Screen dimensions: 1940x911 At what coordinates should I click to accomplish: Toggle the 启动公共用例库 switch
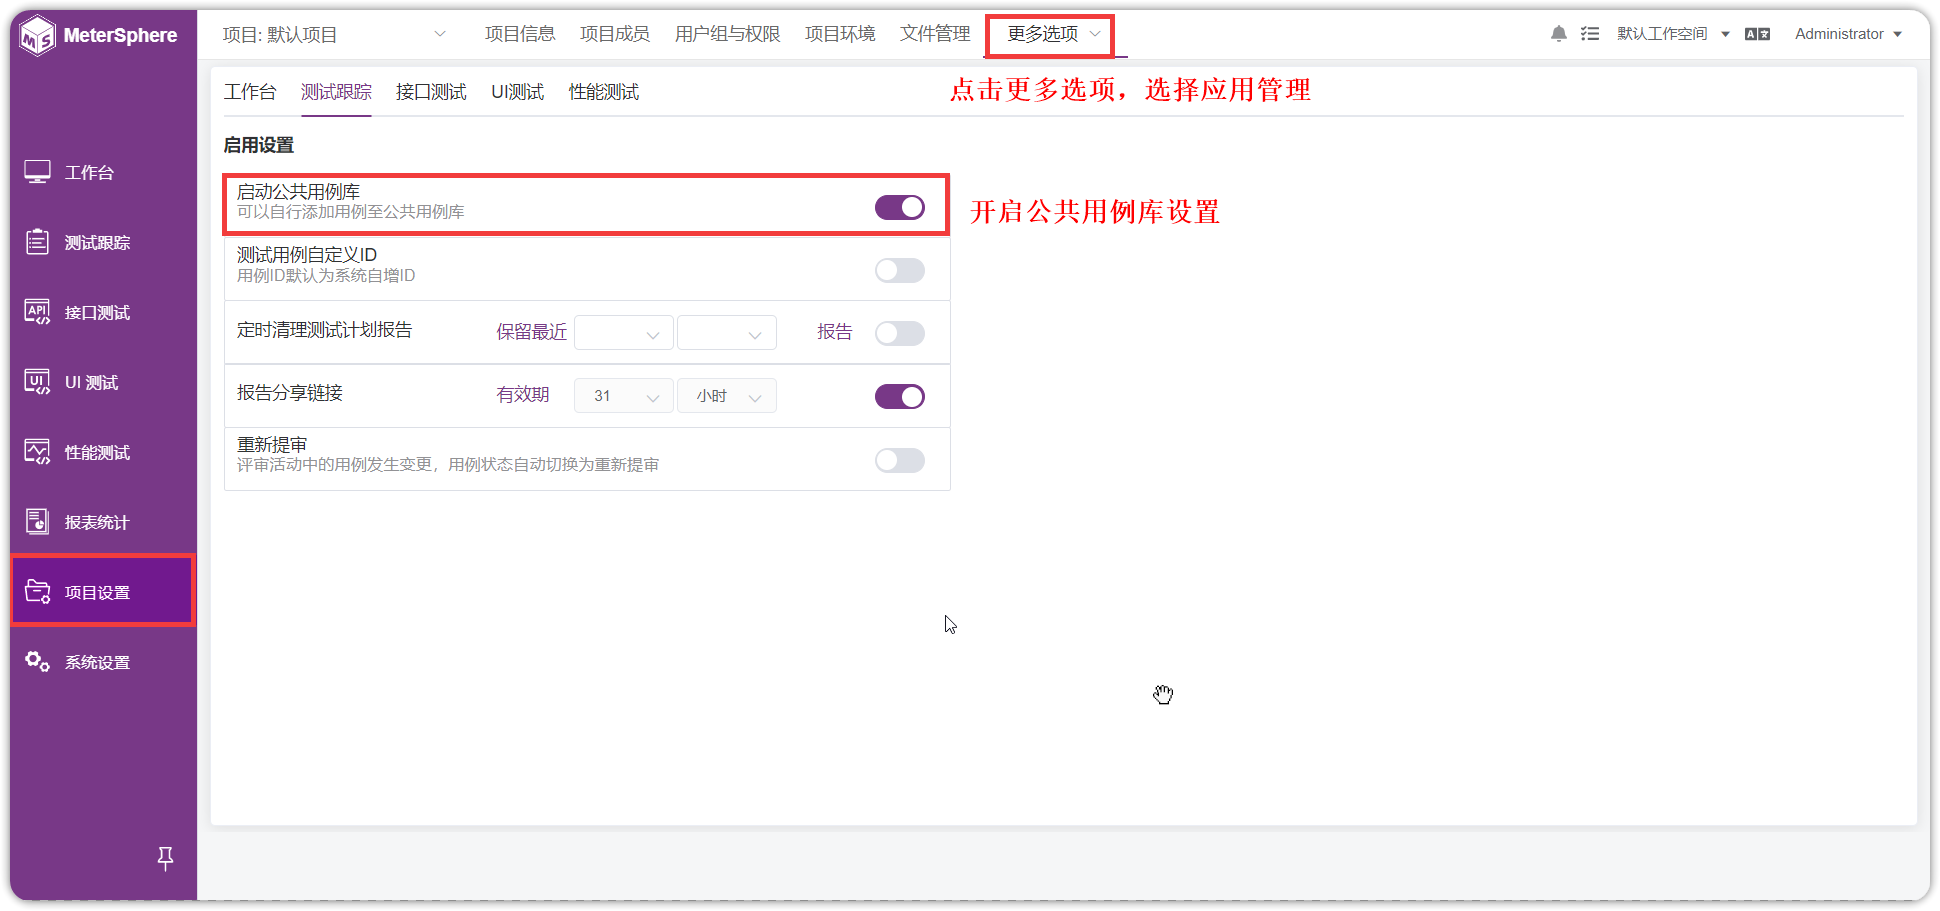tap(900, 207)
